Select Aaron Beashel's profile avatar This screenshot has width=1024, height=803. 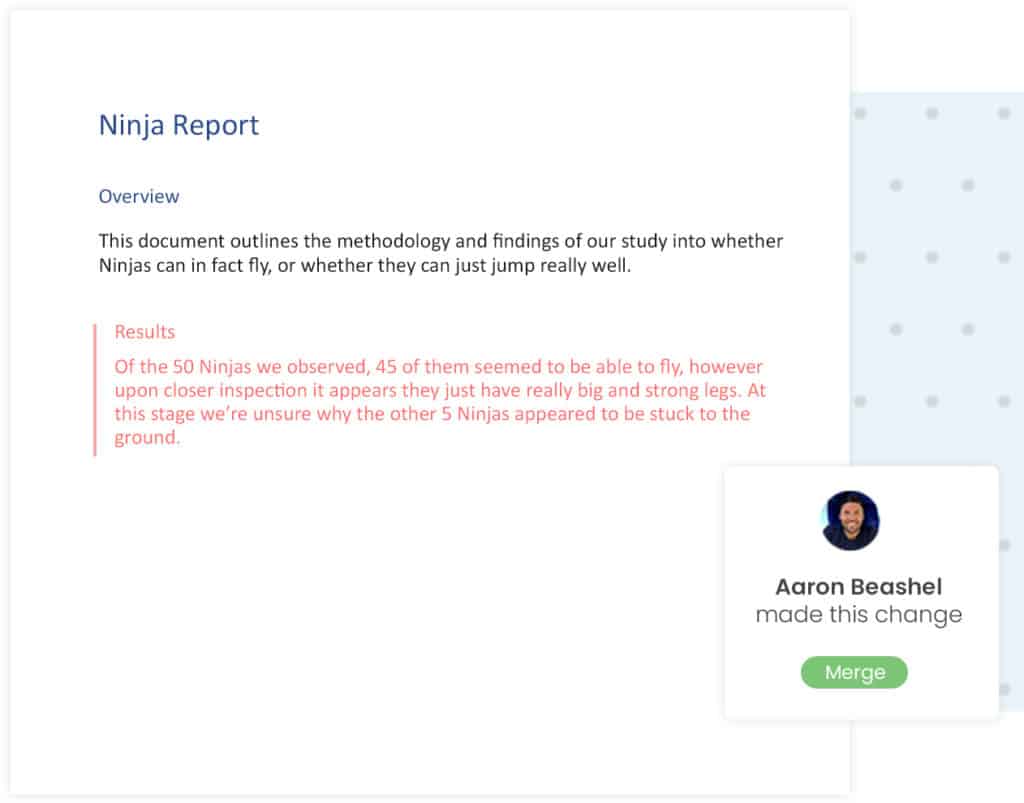click(850, 520)
